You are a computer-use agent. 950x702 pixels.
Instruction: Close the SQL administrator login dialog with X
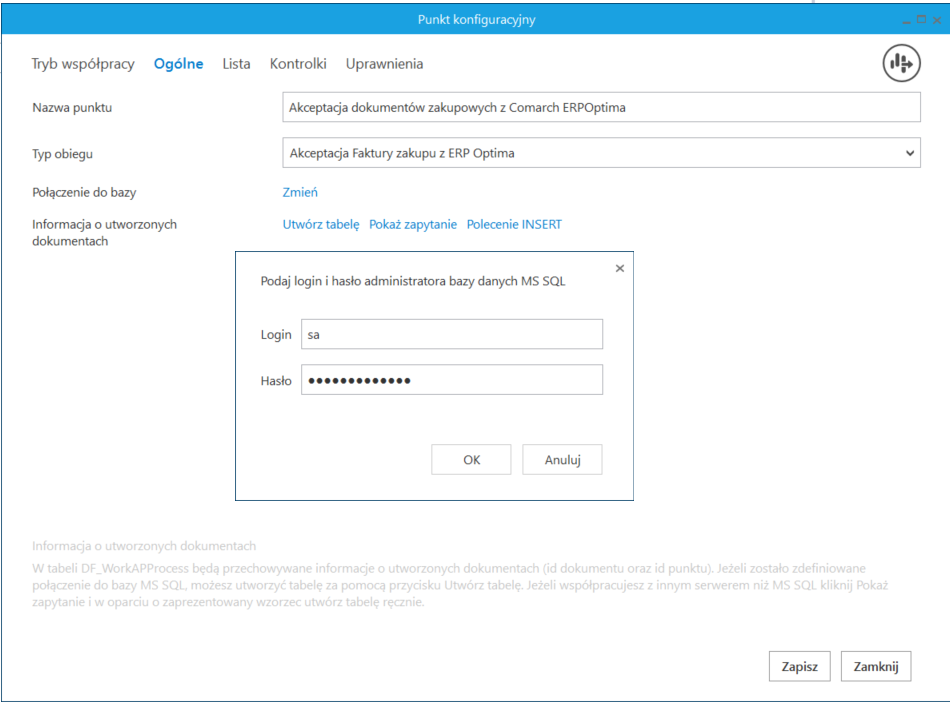[x=619, y=268]
